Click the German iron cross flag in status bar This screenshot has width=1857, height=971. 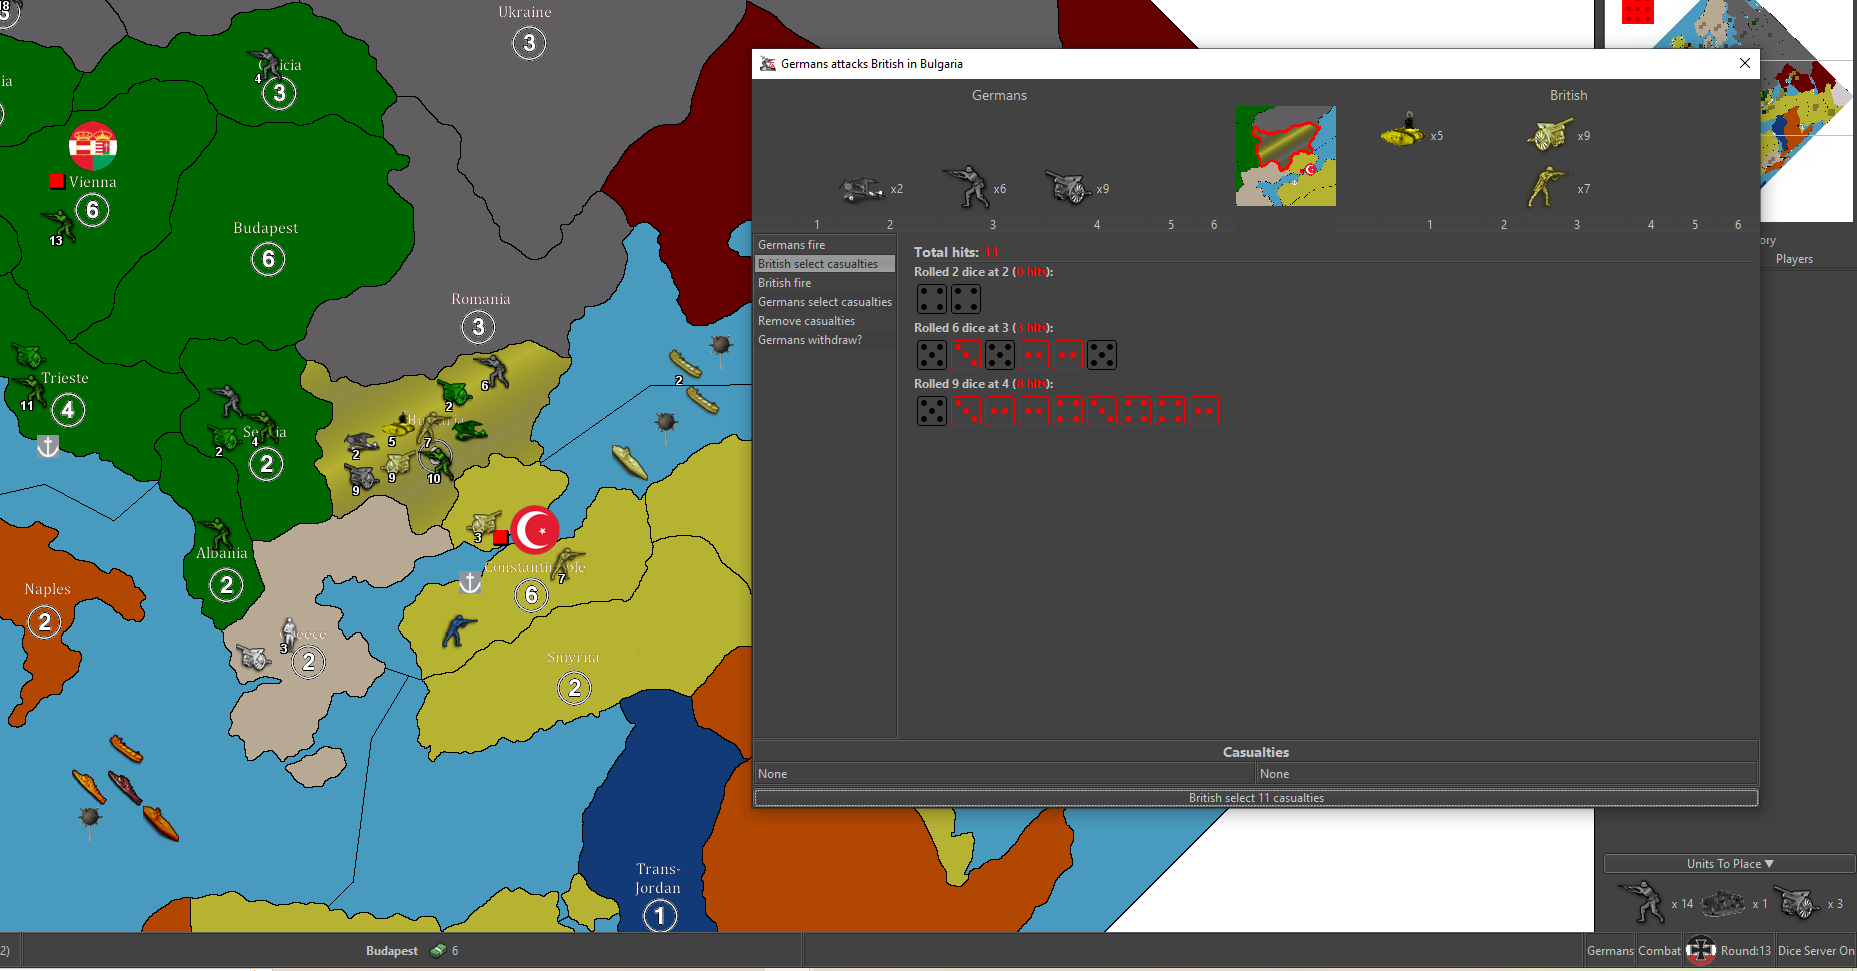tap(1700, 950)
